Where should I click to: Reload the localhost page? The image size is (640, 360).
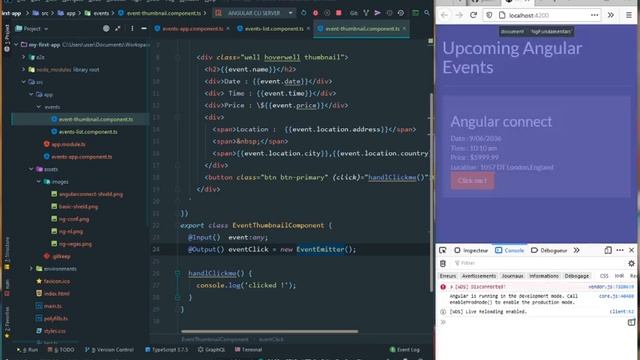pyautogui.click(x=473, y=15)
